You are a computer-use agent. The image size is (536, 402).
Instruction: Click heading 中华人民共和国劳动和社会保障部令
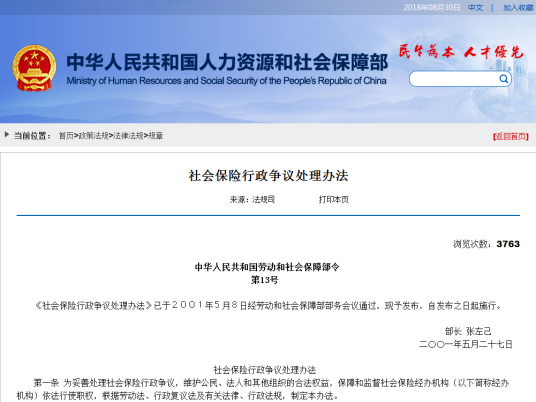[x=267, y=267]
